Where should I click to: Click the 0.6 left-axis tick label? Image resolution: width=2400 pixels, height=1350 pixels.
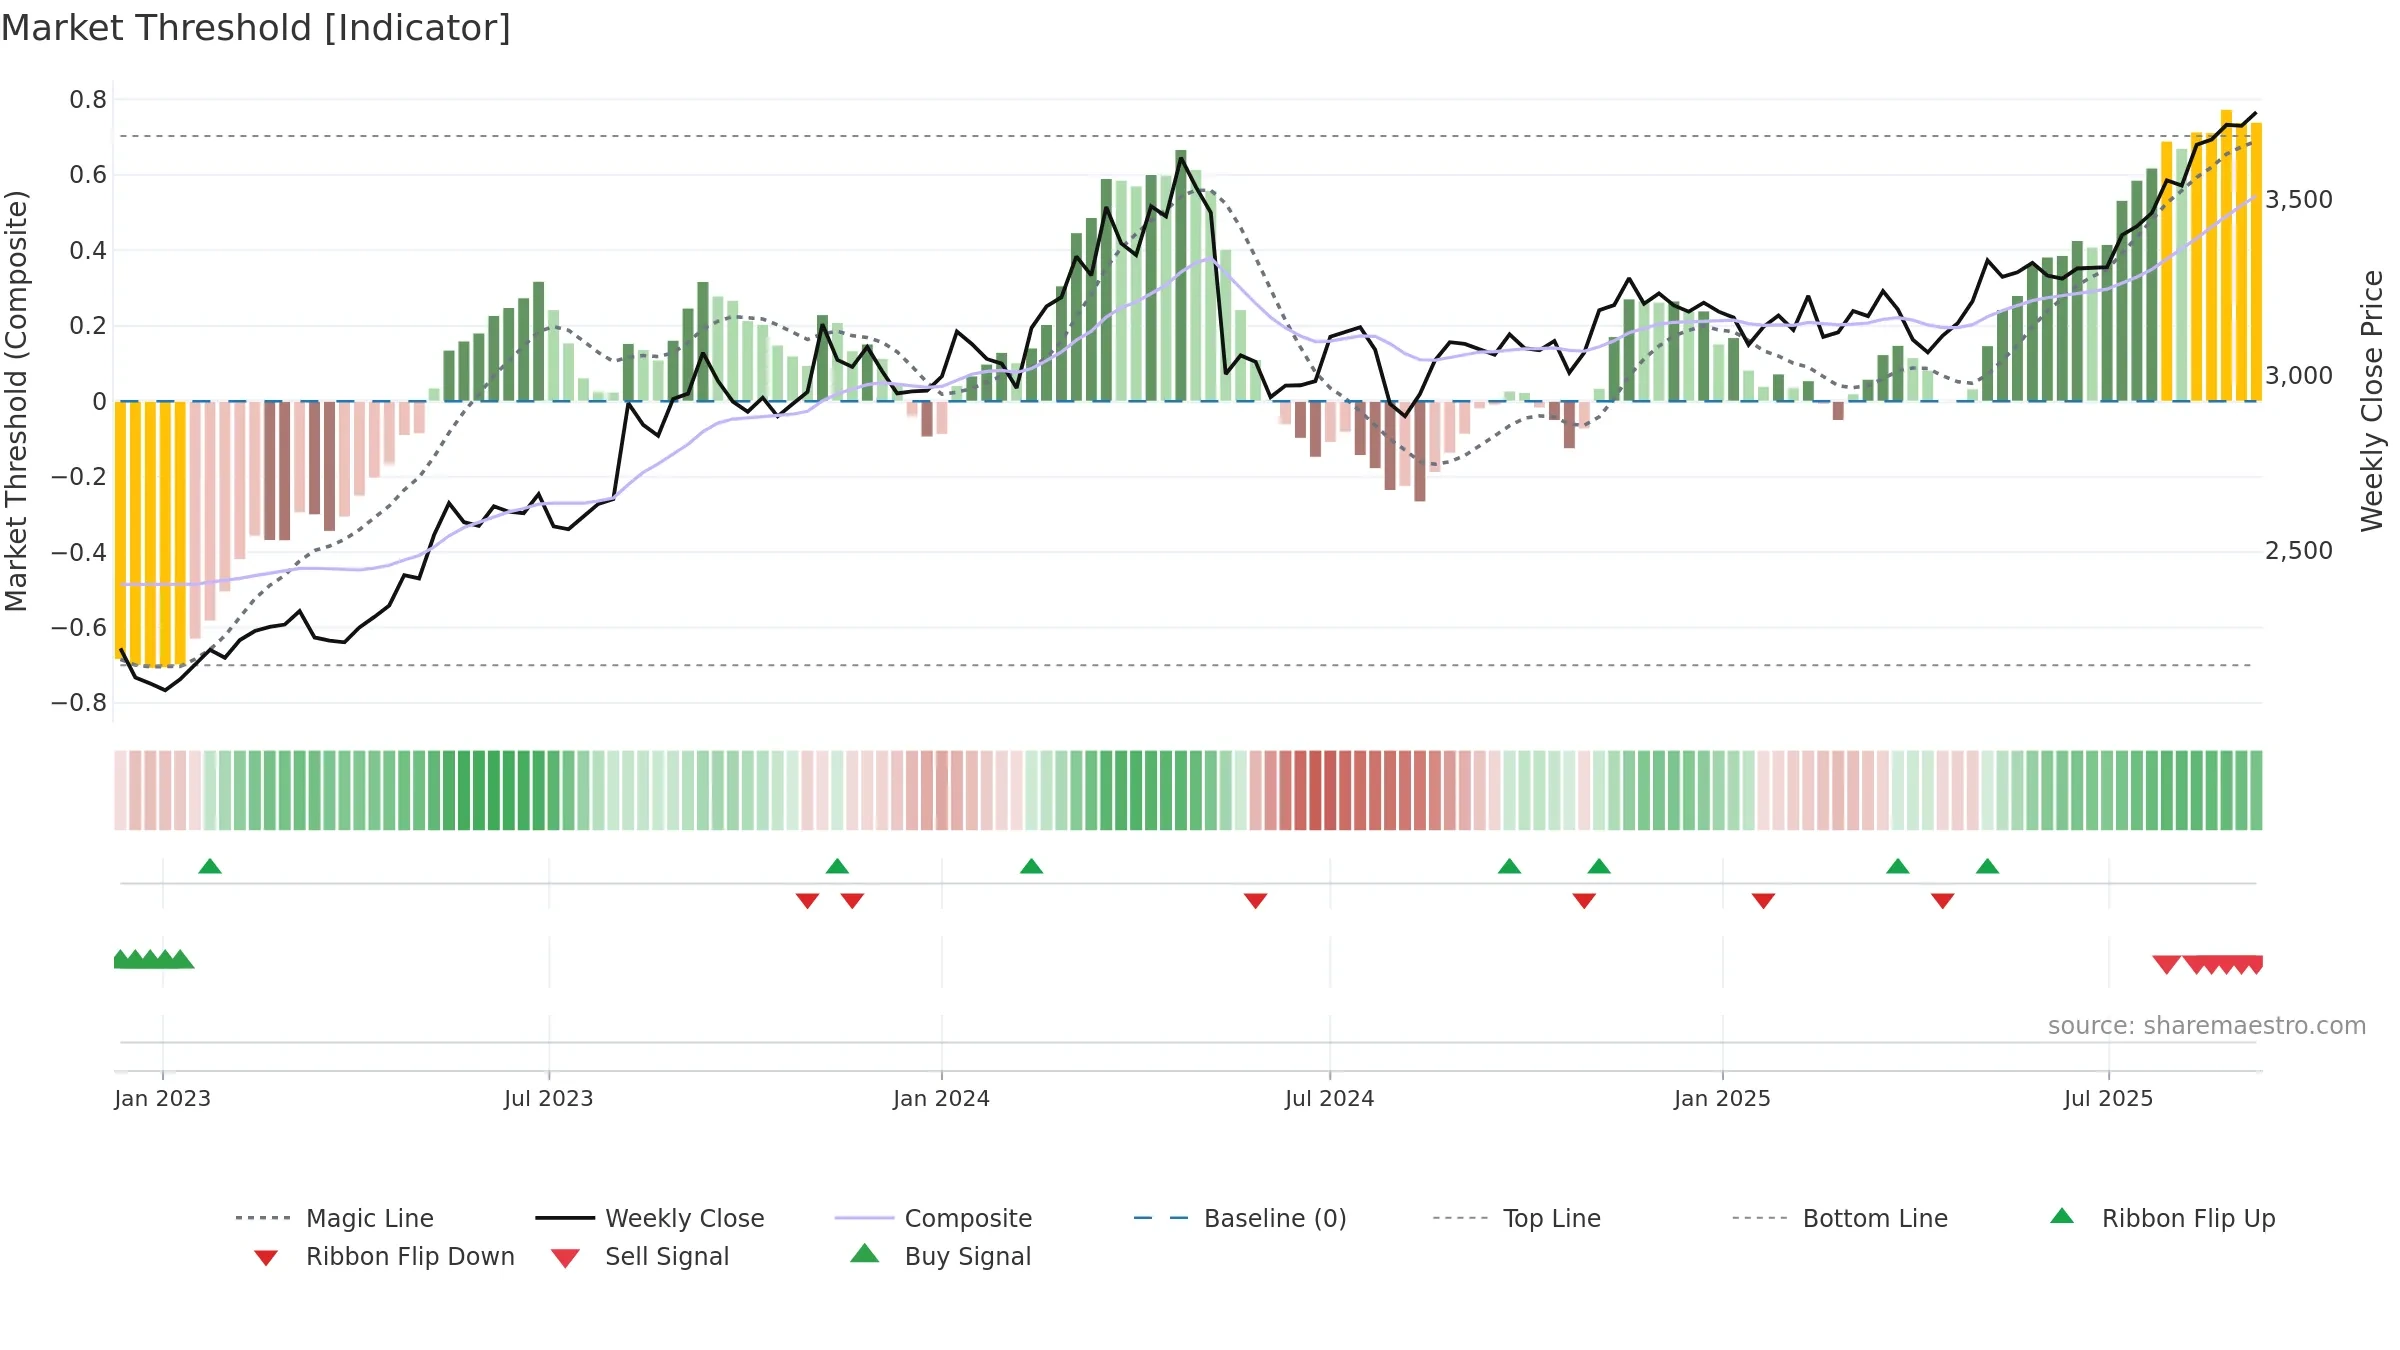[x=88, y=175]
